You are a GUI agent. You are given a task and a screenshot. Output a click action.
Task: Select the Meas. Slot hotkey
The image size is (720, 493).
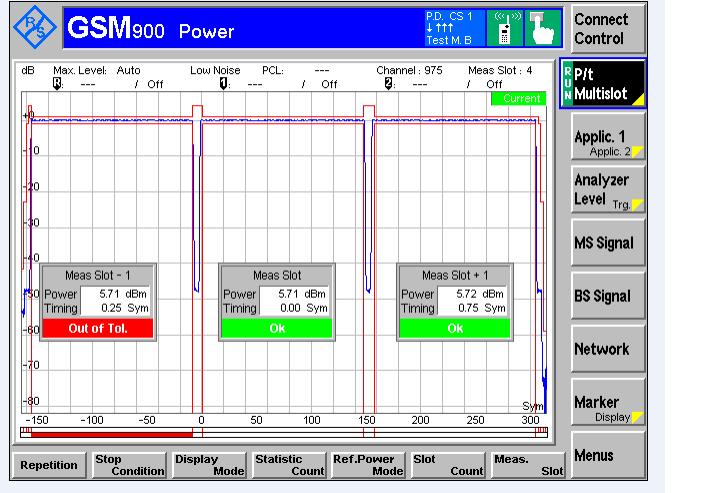click(x=528, y=465)
